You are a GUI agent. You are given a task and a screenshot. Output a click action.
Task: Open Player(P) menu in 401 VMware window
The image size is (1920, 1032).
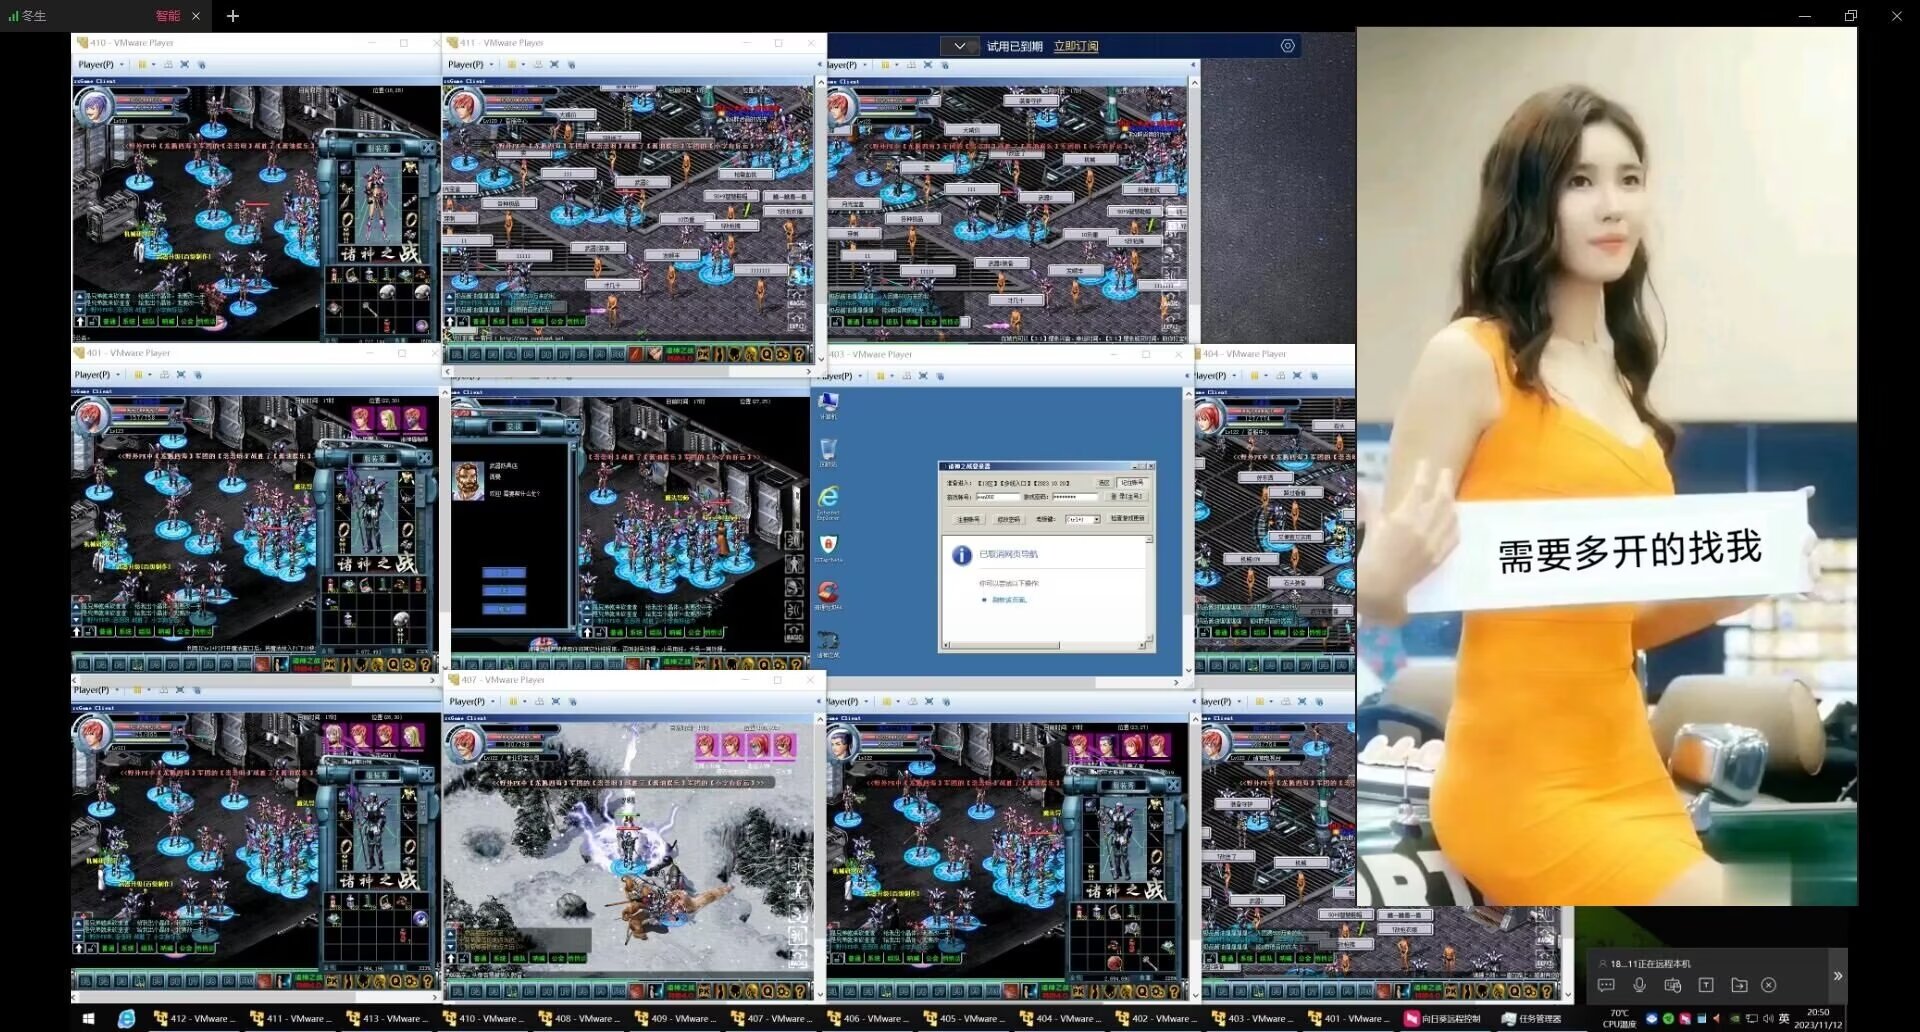(97, 375)
